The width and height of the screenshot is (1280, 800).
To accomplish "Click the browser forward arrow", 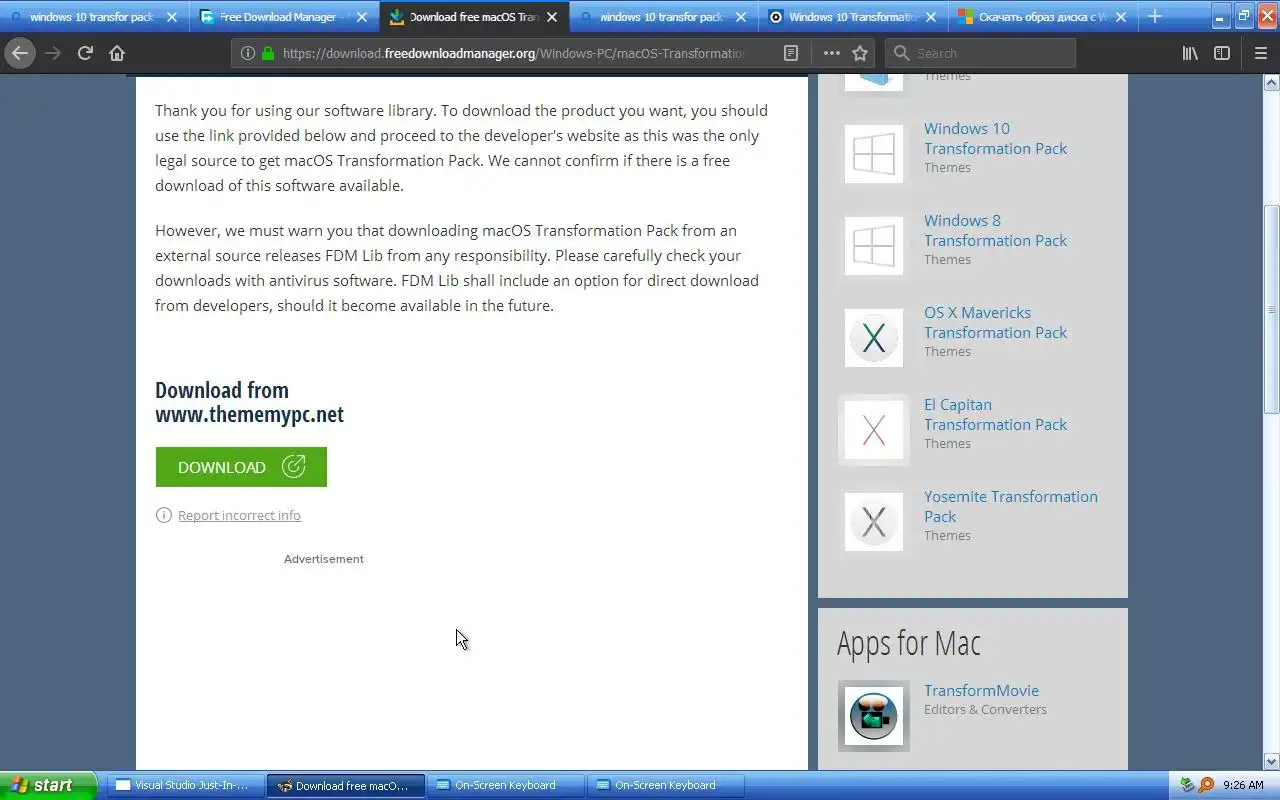I will (x=53, y=53).
